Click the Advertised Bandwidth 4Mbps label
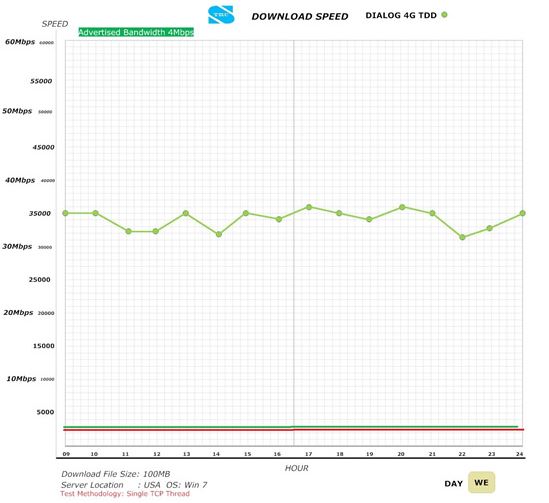This screenshot has height=503, width=549. (x=136, y=32)
